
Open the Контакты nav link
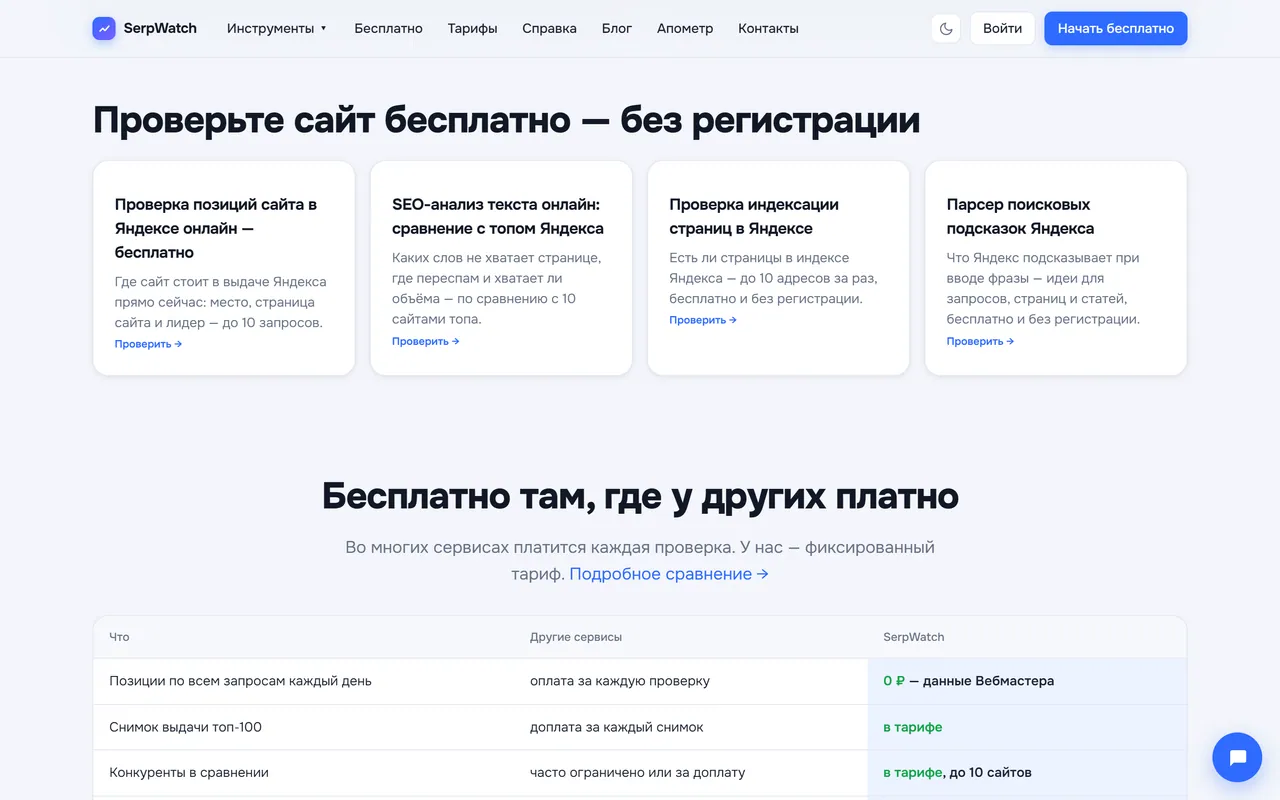tap(768, 28)
